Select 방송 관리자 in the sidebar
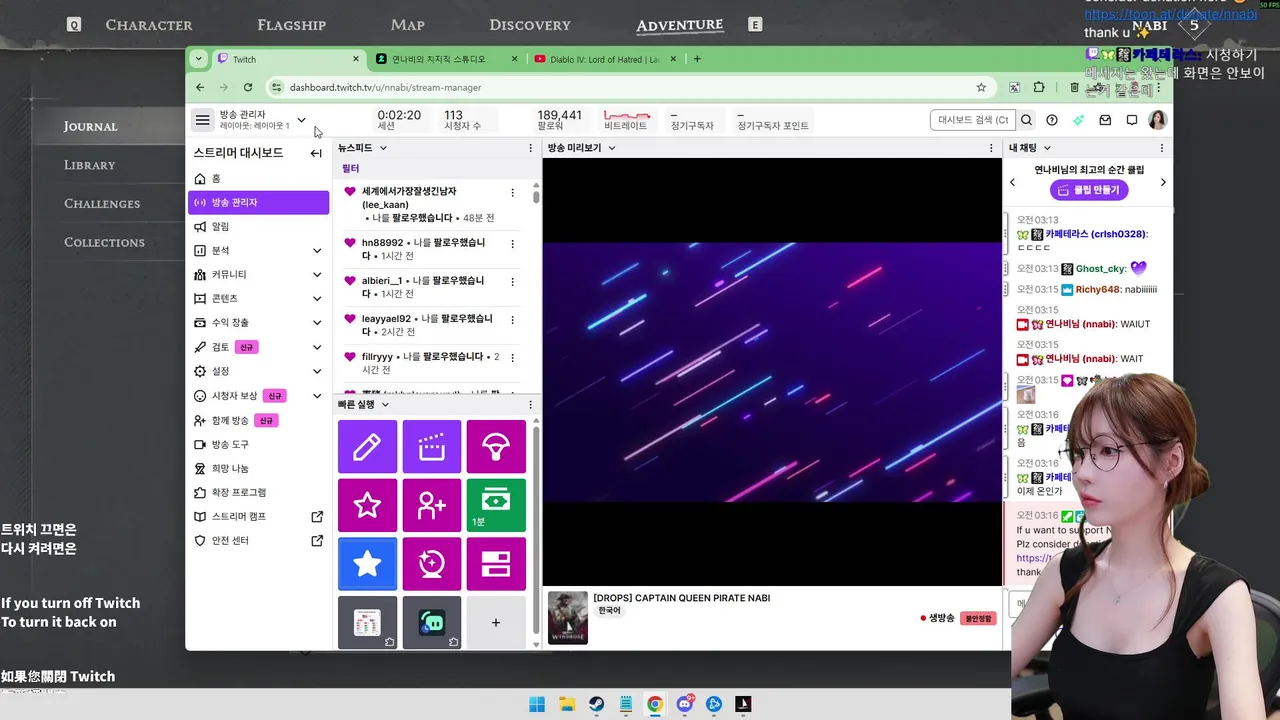This screenshot has height=720, width=1280. tap(258, 202)
